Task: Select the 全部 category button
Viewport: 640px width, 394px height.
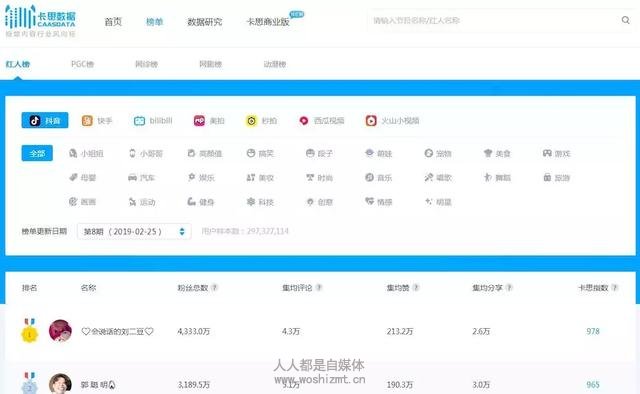Action: click(37, 153)
